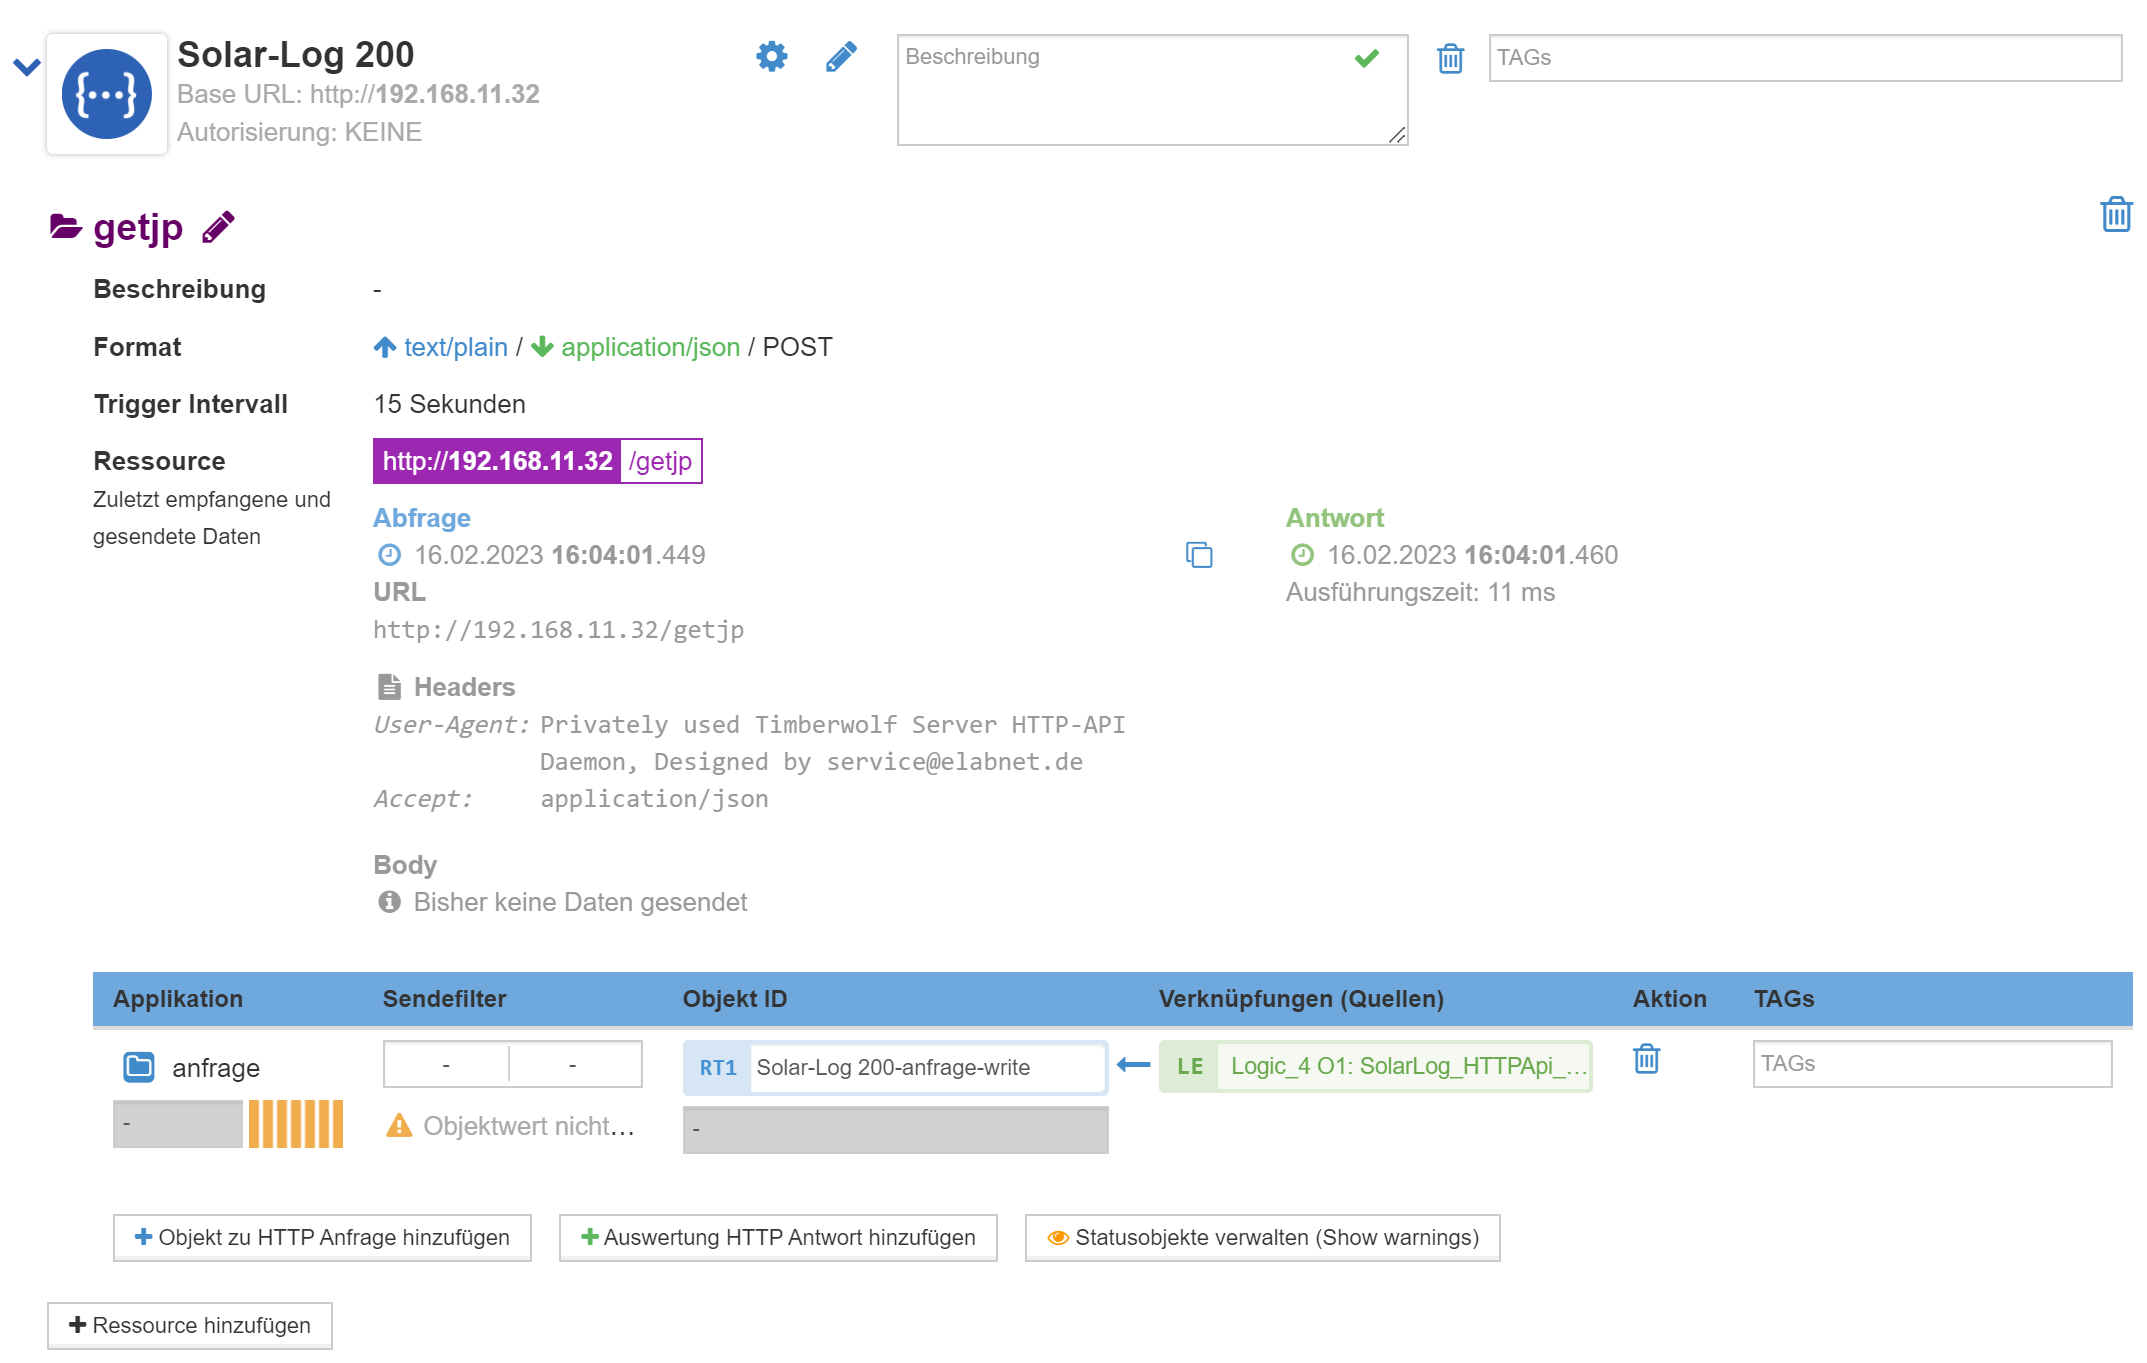
Task: Delete the anfrage row with trash icon
Action: 1646,1059
